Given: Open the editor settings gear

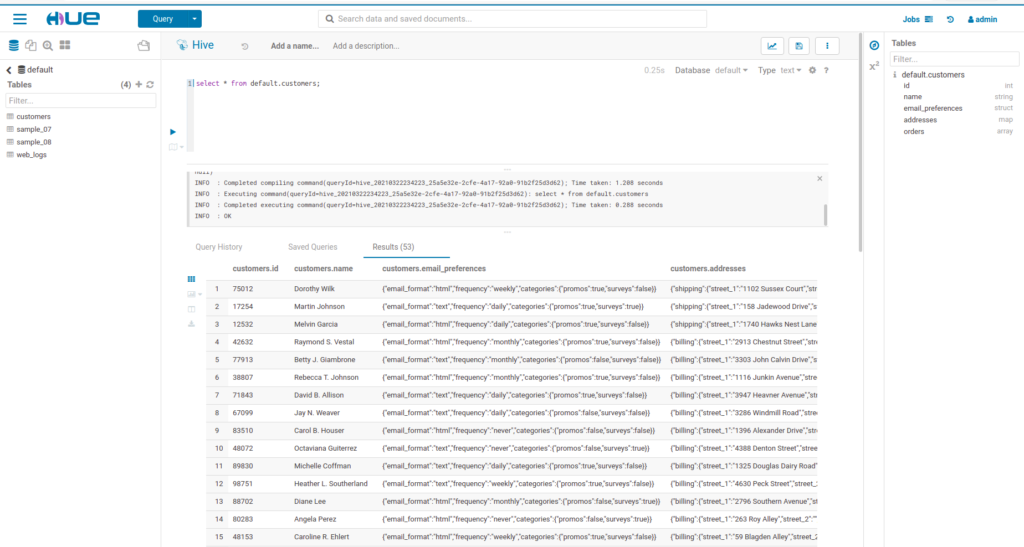Looking at the screenshot, I should [812, 70].
